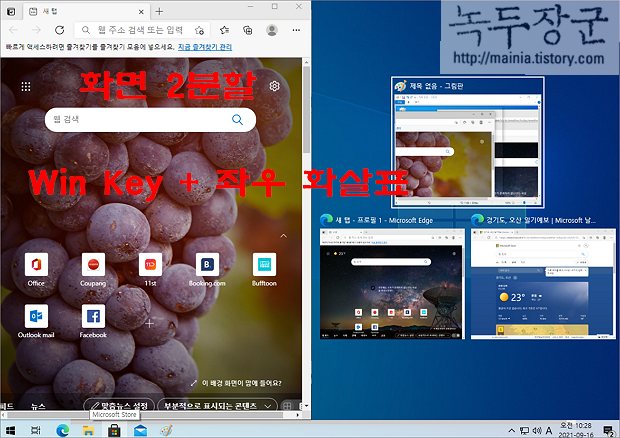Image resolution: width=620 pixels, height=438 pixels.
Task: Show hidden system tray icons
Action: [x=511, y=430]
